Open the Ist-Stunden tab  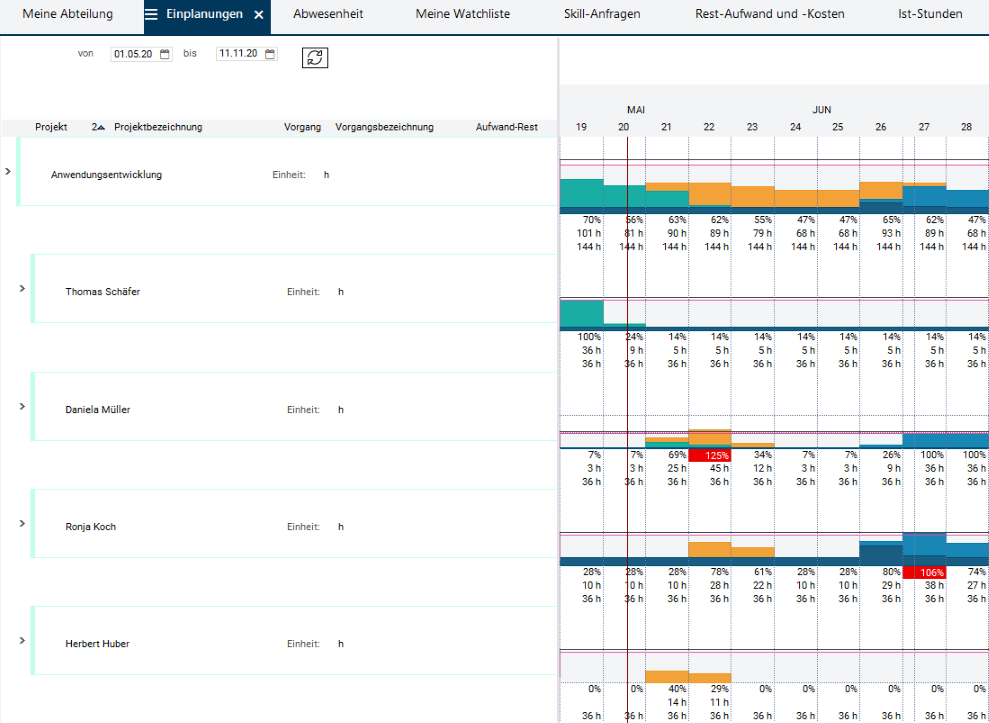(x=930, y=15)
